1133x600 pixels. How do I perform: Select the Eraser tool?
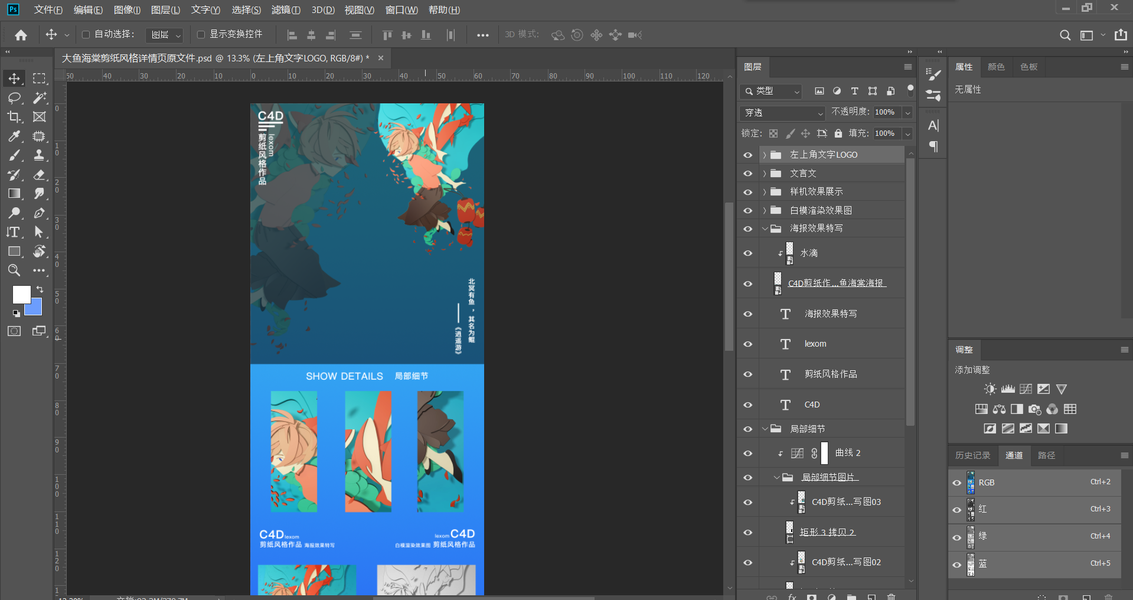39,174
